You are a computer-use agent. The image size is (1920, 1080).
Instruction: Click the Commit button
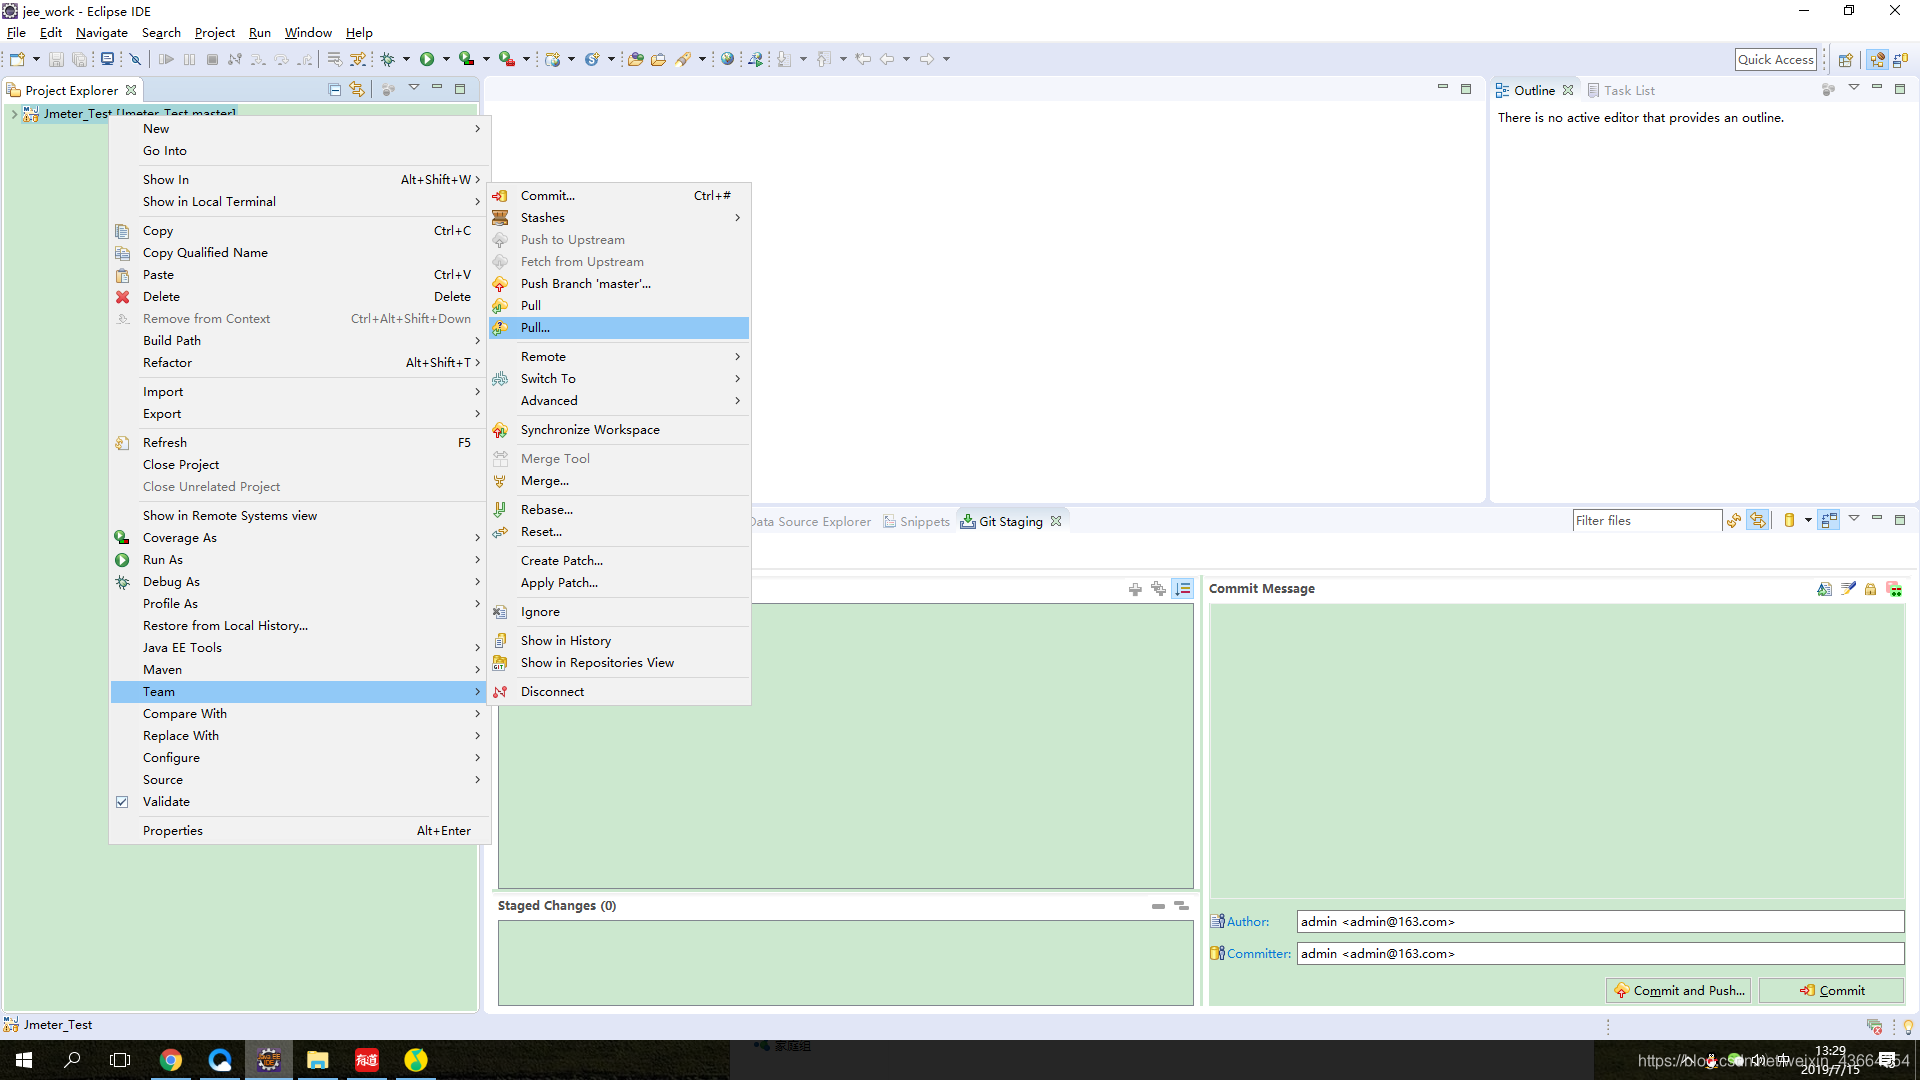[1832, 990]
